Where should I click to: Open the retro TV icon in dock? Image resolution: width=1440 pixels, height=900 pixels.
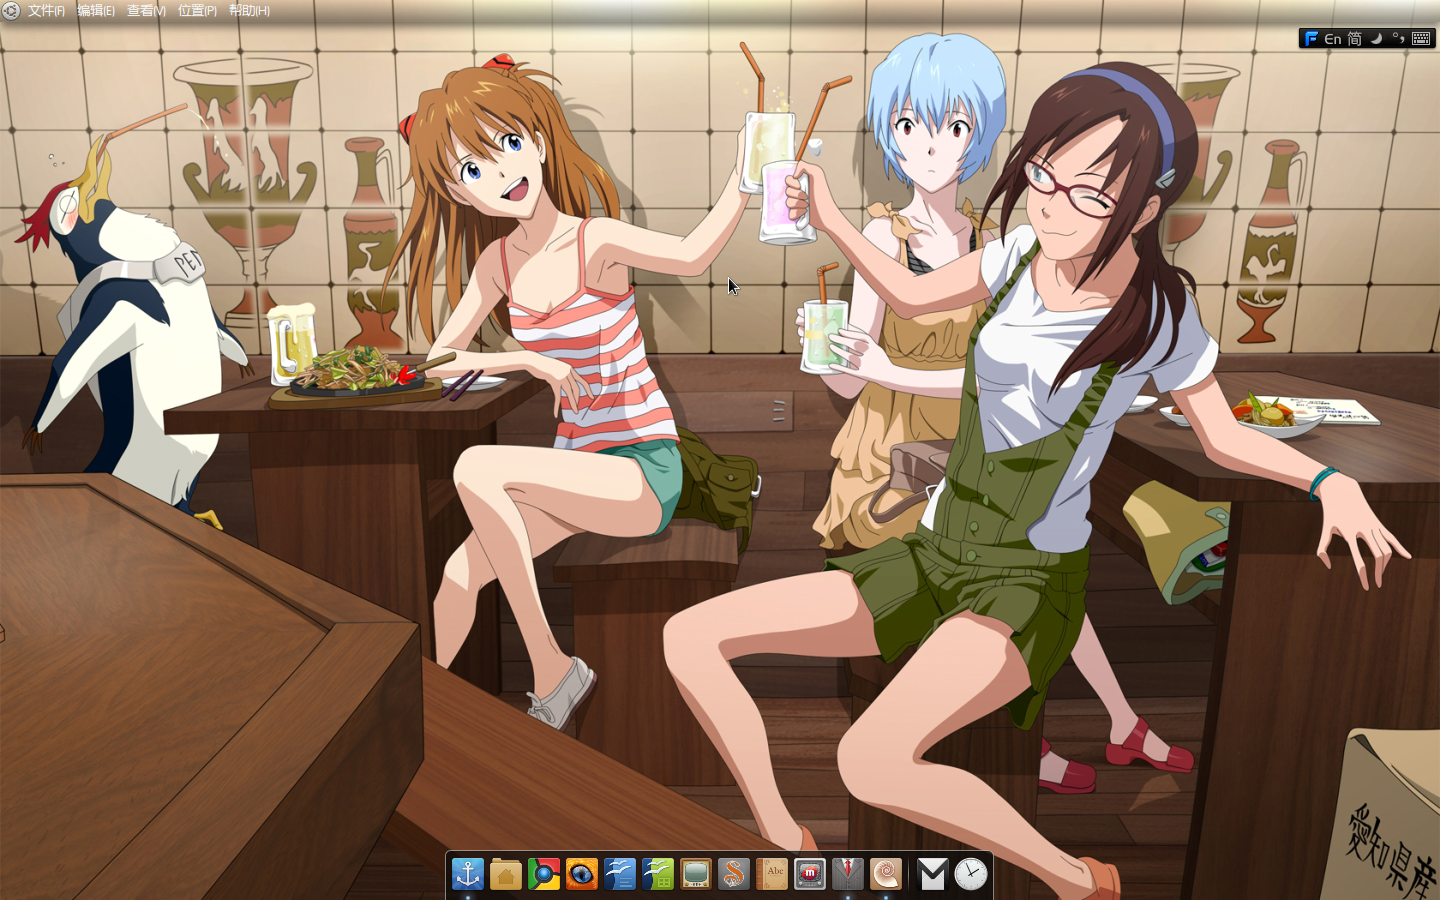coord(696,874)
